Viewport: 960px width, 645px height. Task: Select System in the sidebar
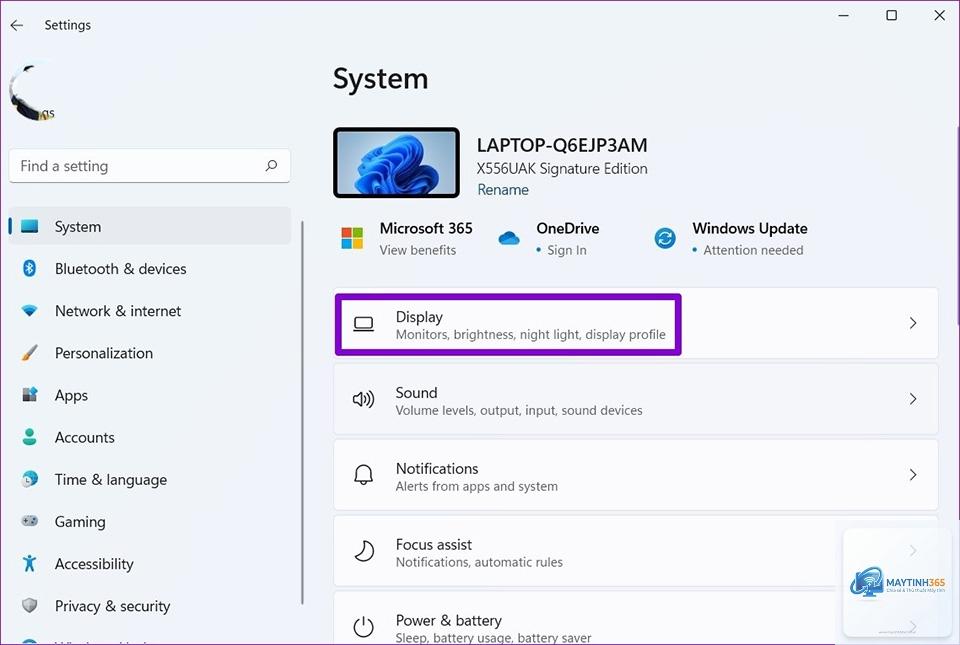pyautogui.click(x=150, y=226)
